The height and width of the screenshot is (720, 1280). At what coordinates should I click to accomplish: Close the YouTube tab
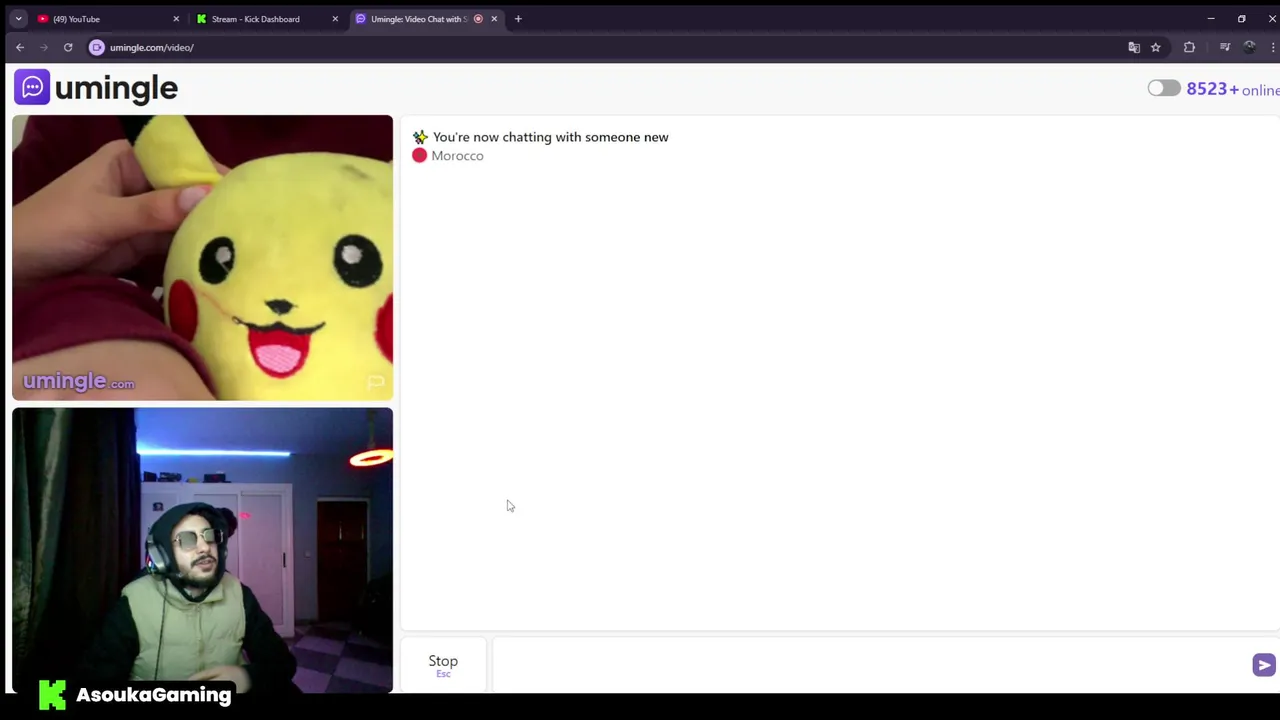[176, 19]
